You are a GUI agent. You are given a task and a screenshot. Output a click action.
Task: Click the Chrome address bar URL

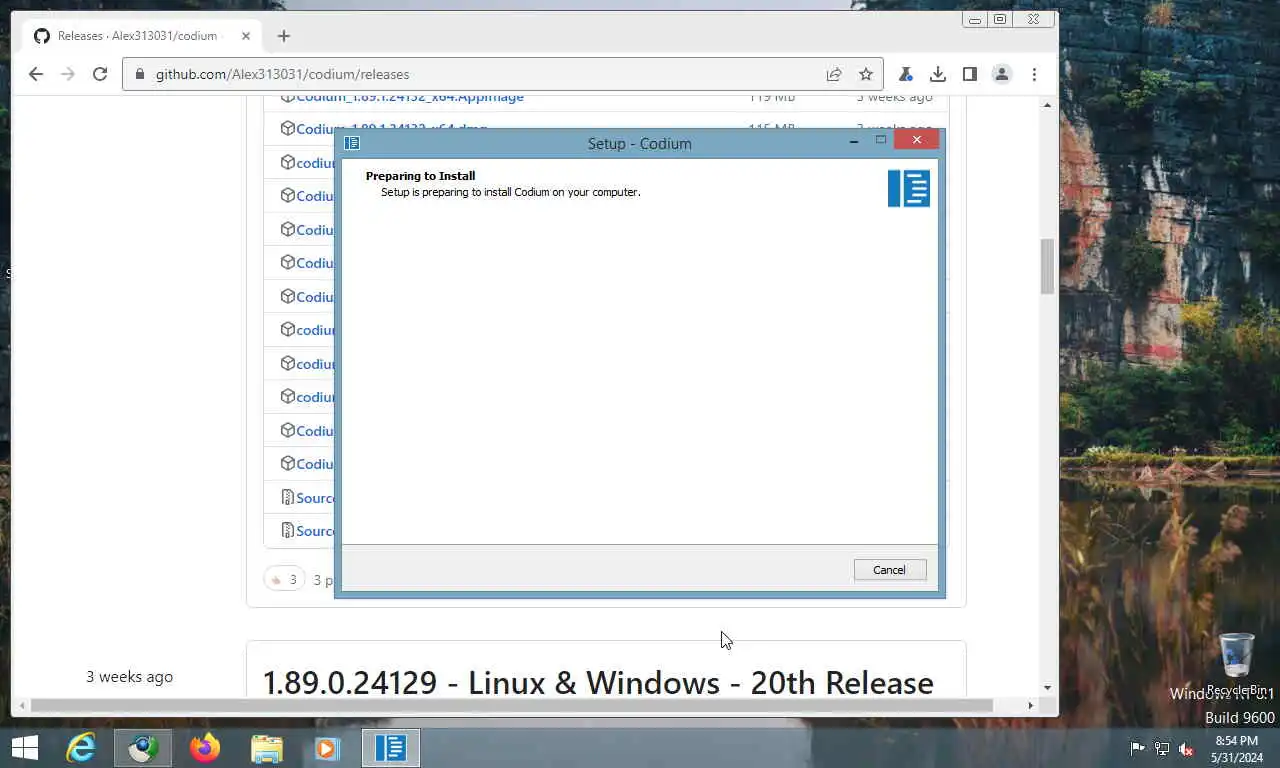(x=282, y=74)
